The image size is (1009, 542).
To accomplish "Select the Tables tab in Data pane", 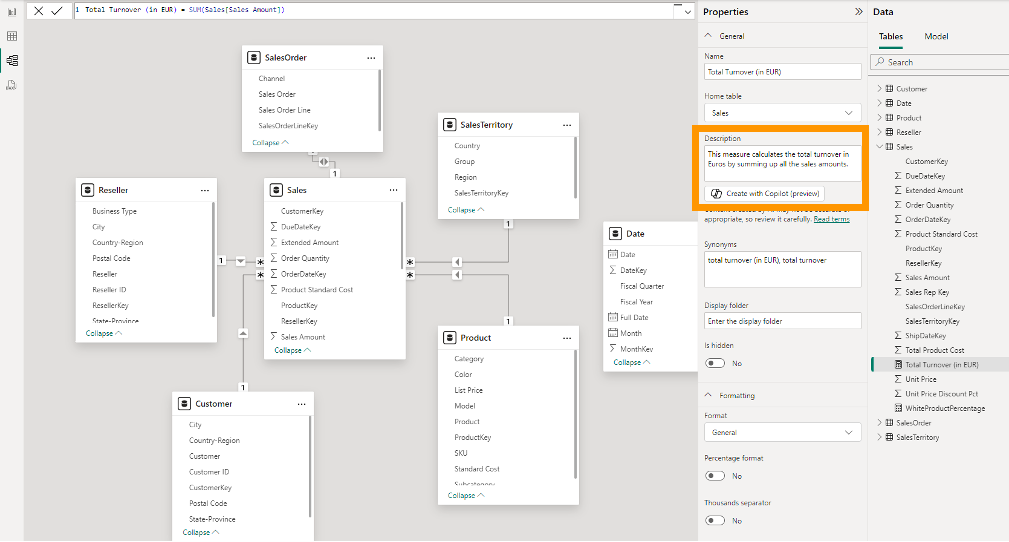I will click(890, 36).
